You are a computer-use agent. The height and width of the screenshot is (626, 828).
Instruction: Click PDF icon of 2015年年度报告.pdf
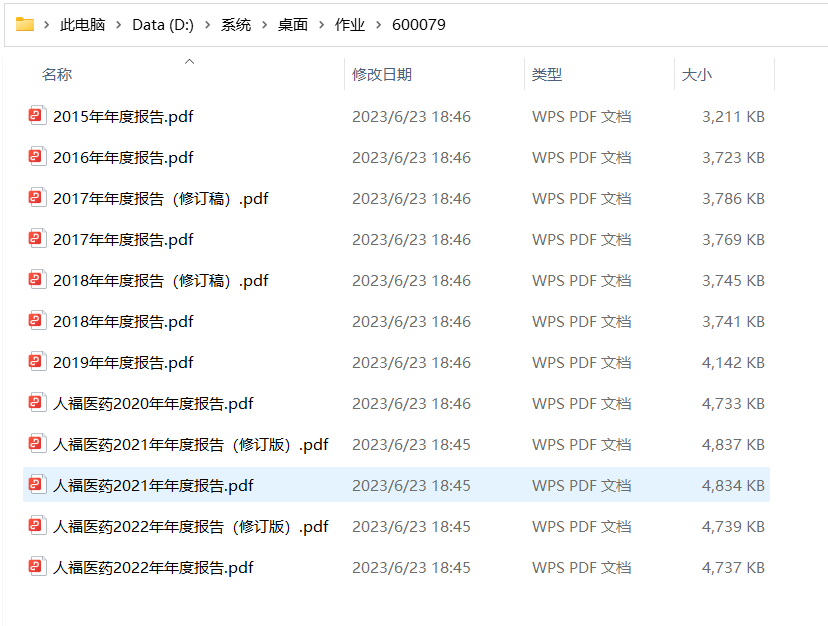(37, 116)
